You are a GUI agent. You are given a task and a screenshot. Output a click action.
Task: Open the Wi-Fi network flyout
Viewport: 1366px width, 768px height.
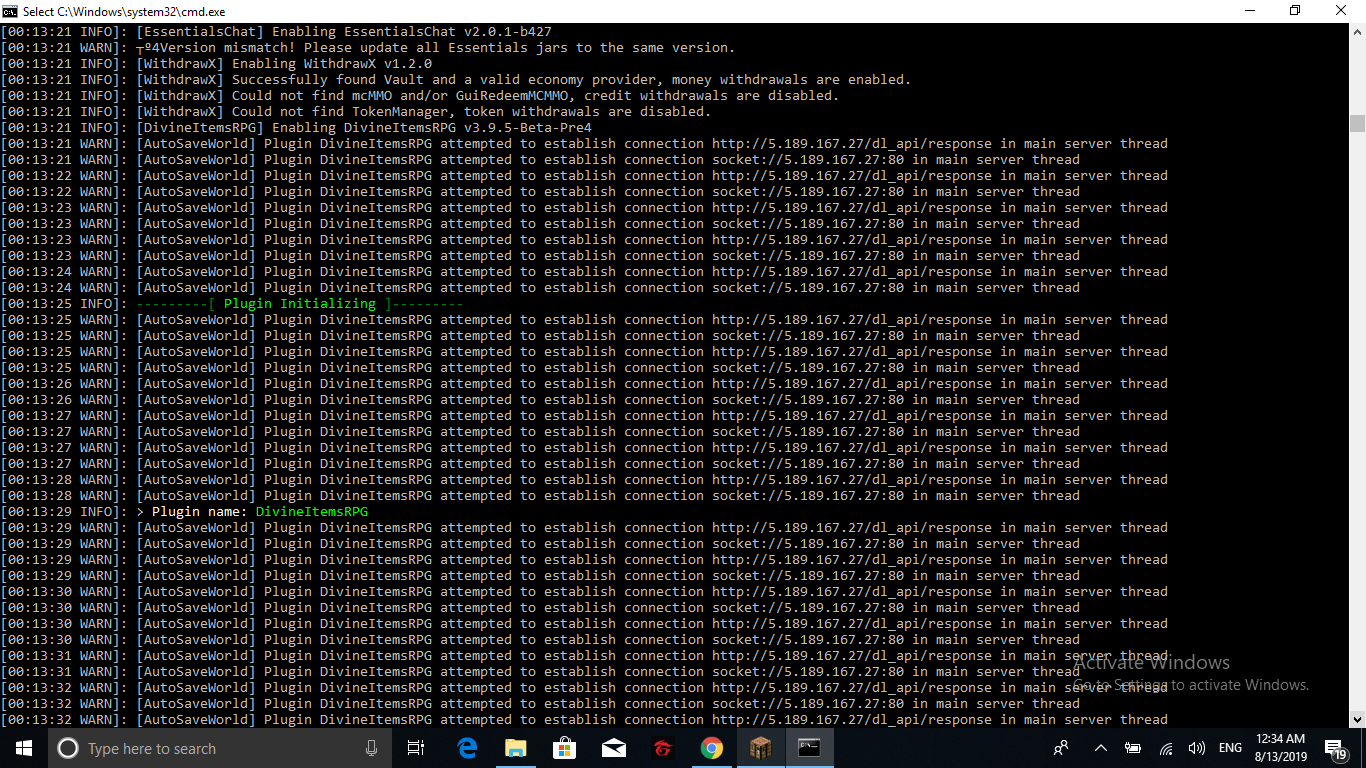click(x=1166, y=748)
